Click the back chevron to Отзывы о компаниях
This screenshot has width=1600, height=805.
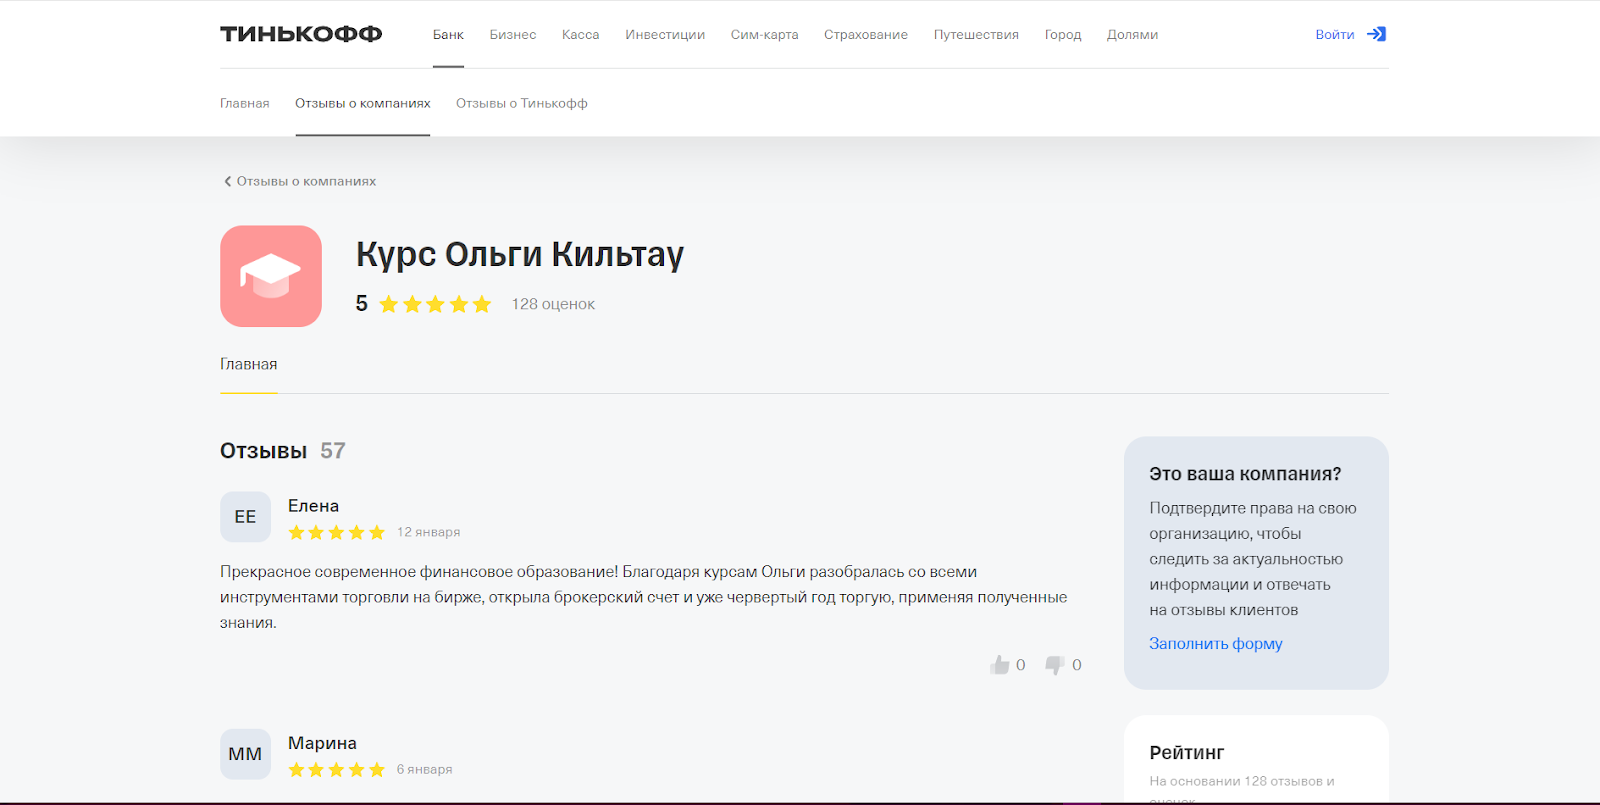(228, 181)
